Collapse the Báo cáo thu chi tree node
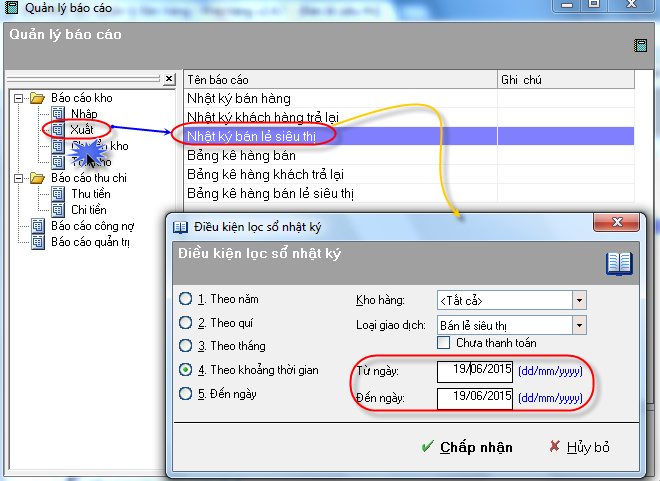Viewport: 660px width, 481px height. coord(19,178)
